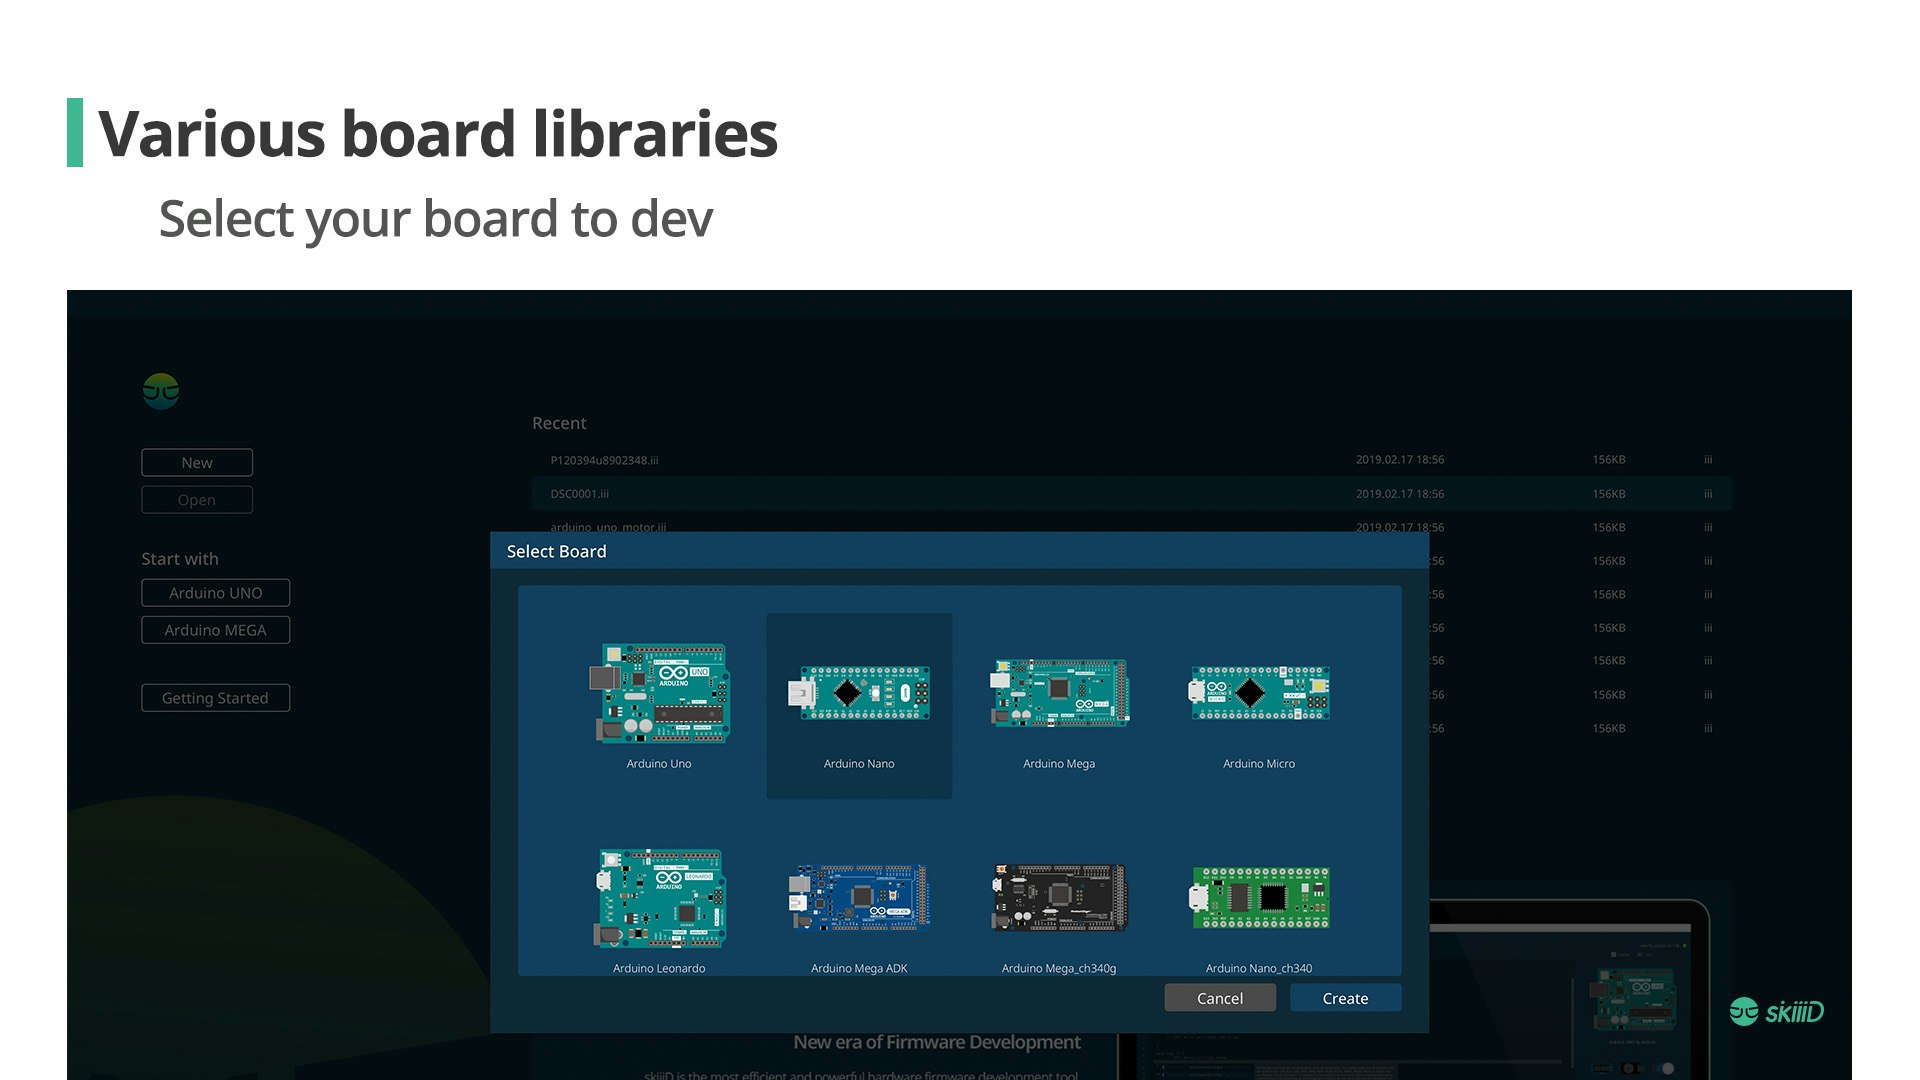Viewport: 1920px width, 1080px height.
Task: Start with Arduino UNO
Action: pos(215,593)
